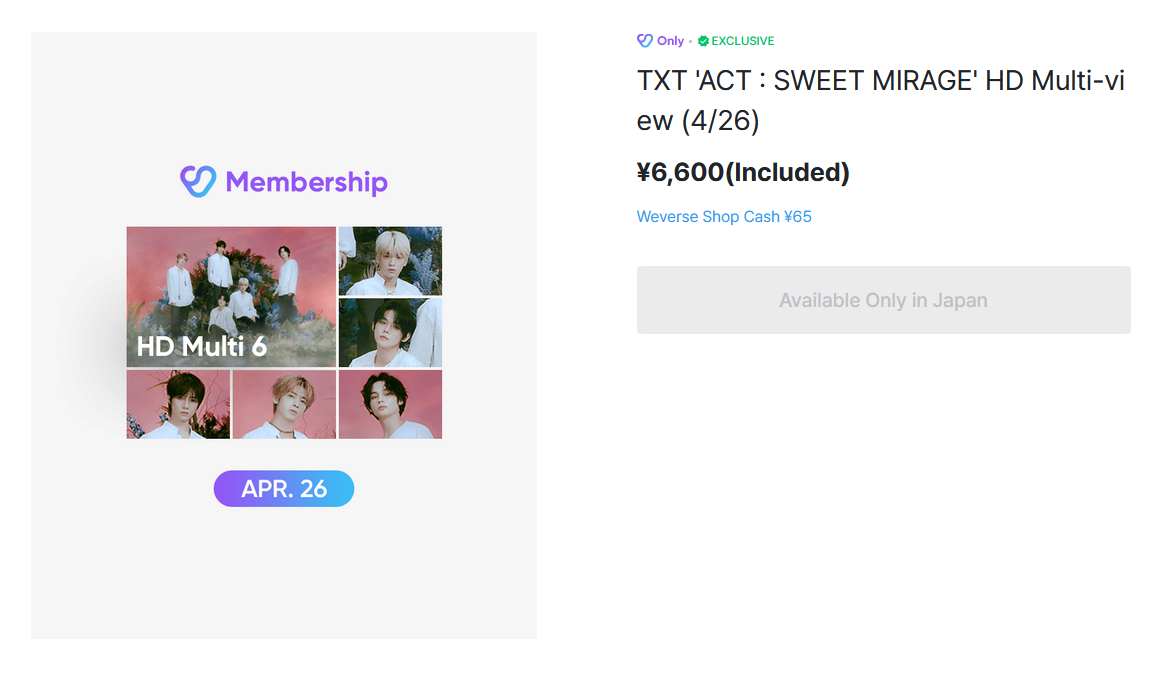Open the bottom-right member photo in collage
The height and width of the screenshot is (697, 1161).
[390, 405]
